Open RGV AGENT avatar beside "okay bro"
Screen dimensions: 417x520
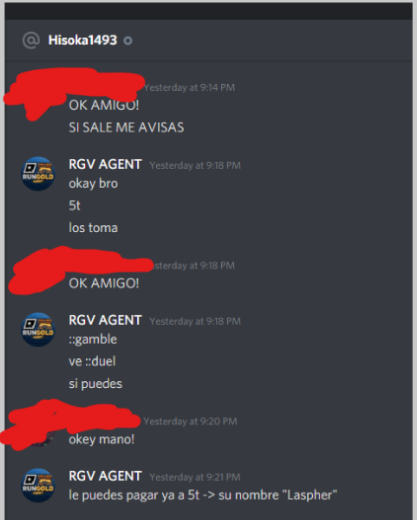coord(38,174)
